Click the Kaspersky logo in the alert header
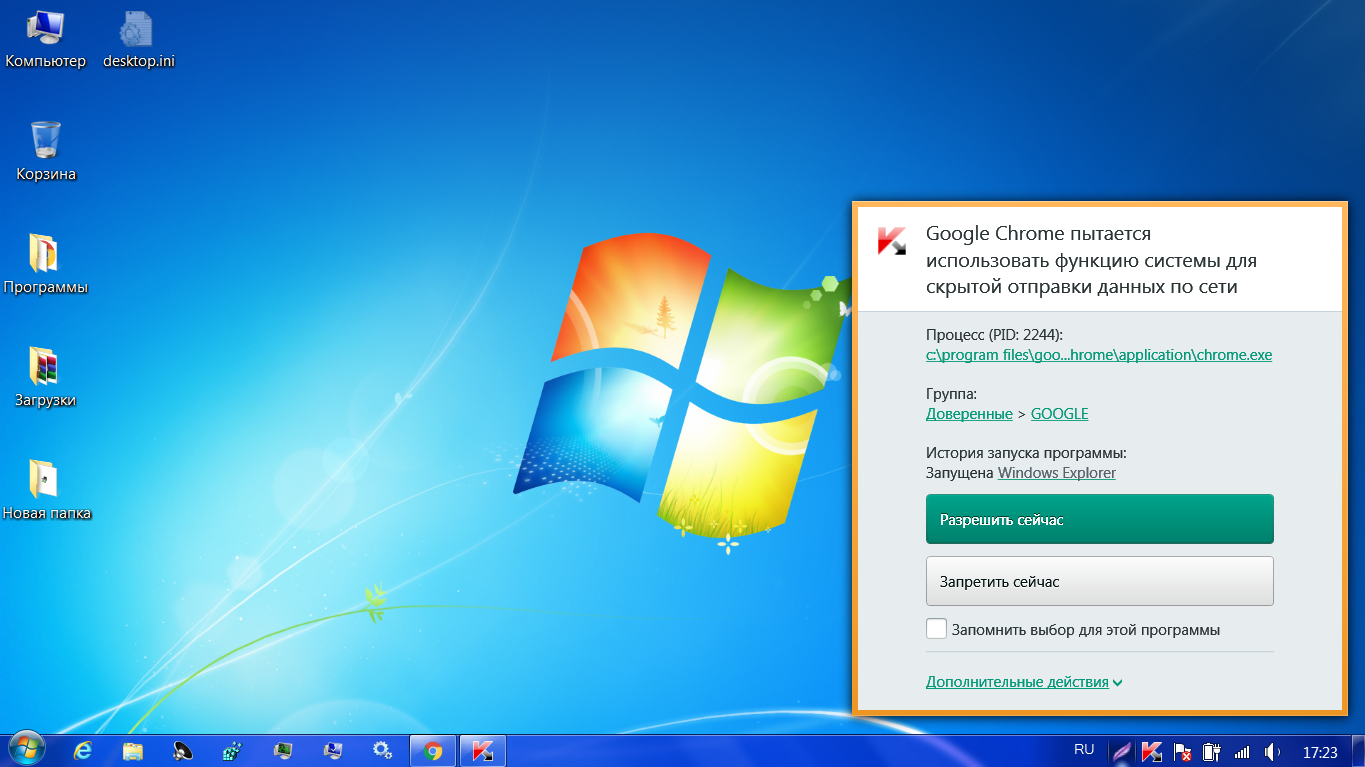The height and width of the screenshot is (767, 1365). 891,241
